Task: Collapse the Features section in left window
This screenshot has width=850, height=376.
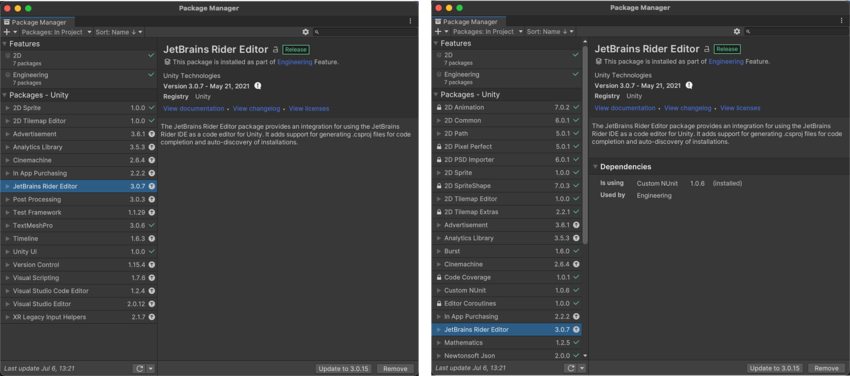Action: point(5,44)
